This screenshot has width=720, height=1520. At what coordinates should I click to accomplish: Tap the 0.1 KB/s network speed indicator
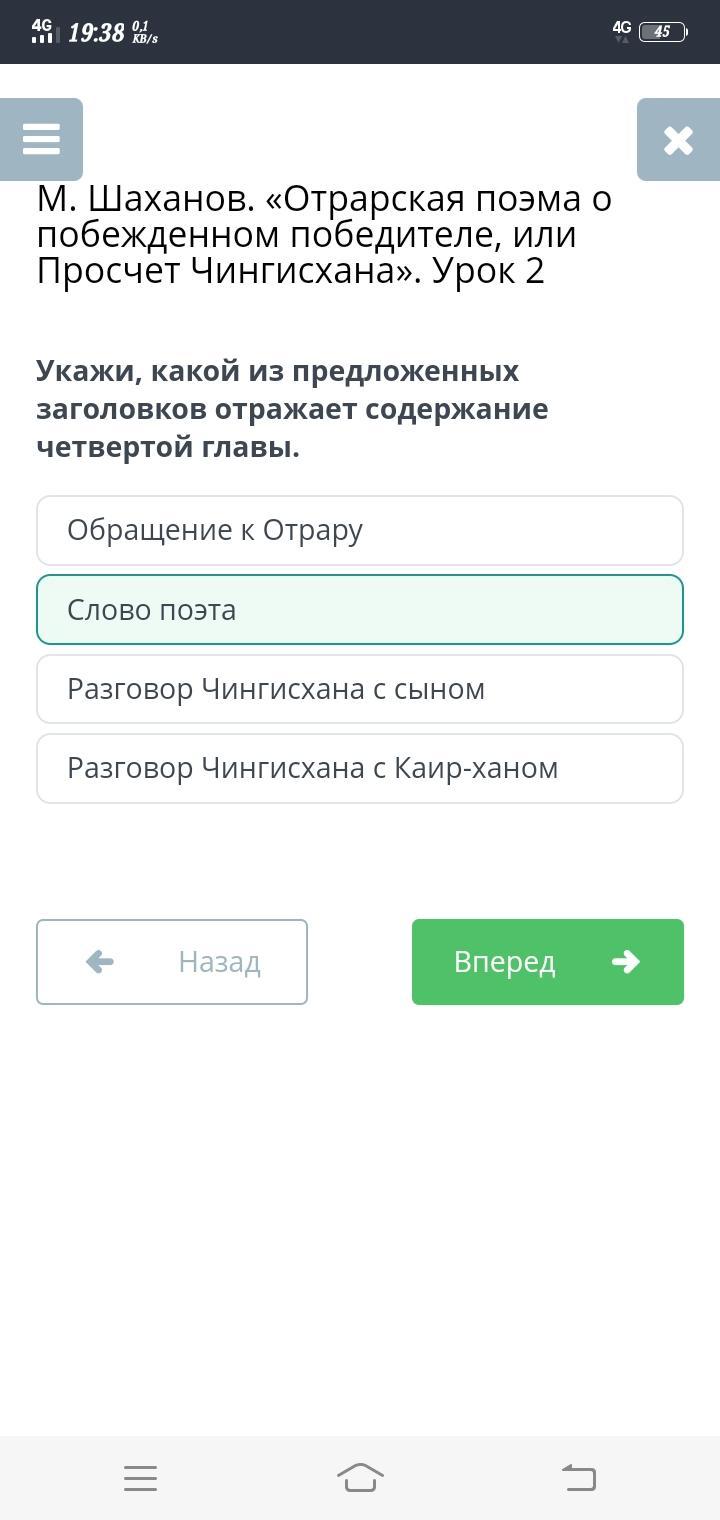pos(145,33)
